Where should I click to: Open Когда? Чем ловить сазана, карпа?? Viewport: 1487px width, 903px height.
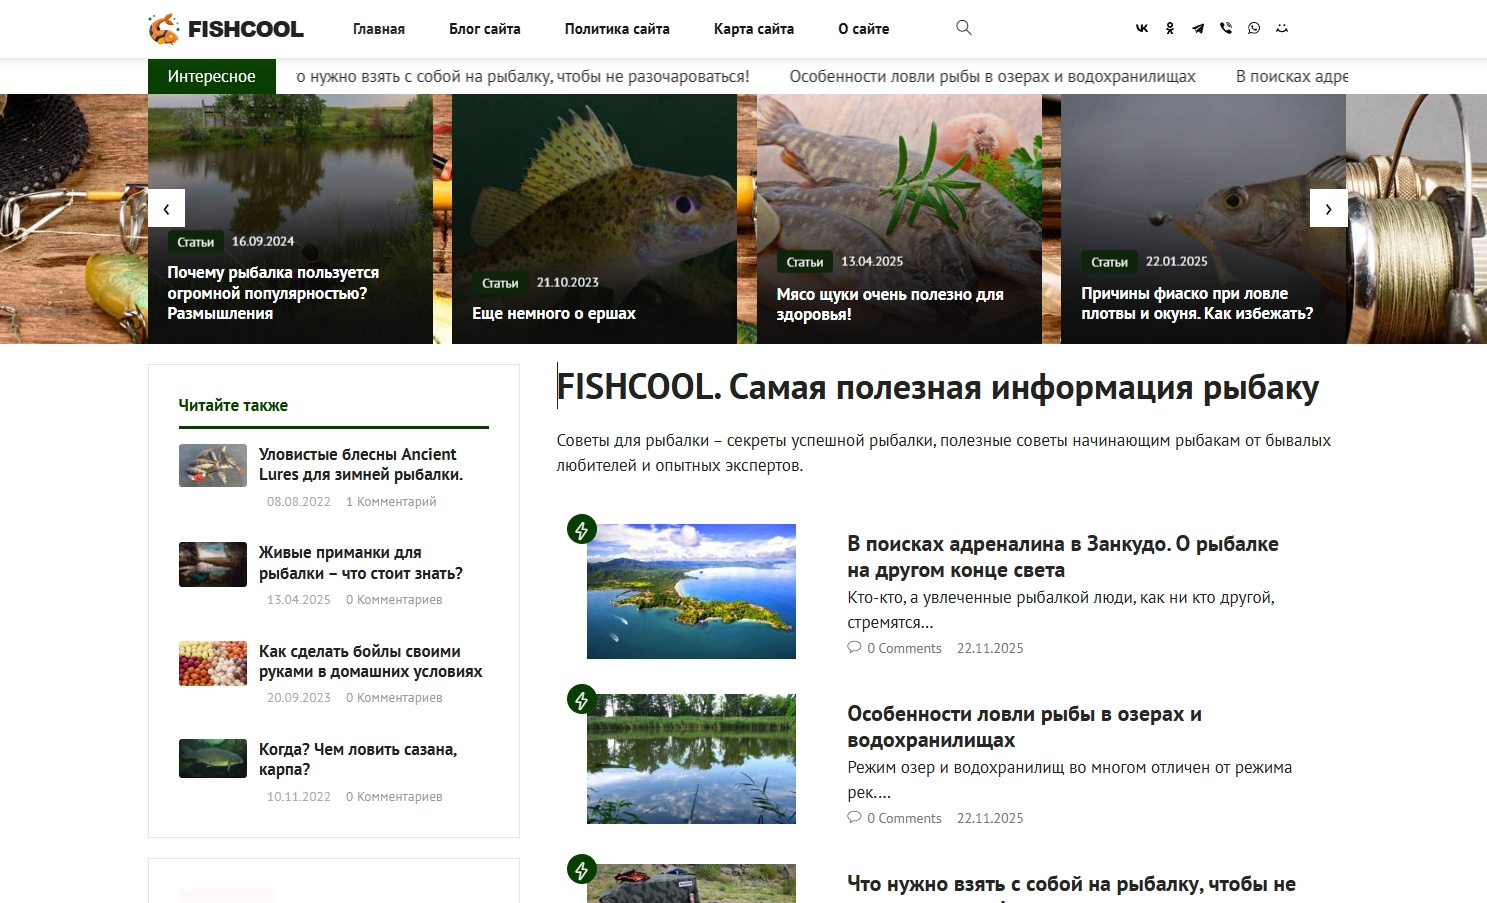(358, 759)
